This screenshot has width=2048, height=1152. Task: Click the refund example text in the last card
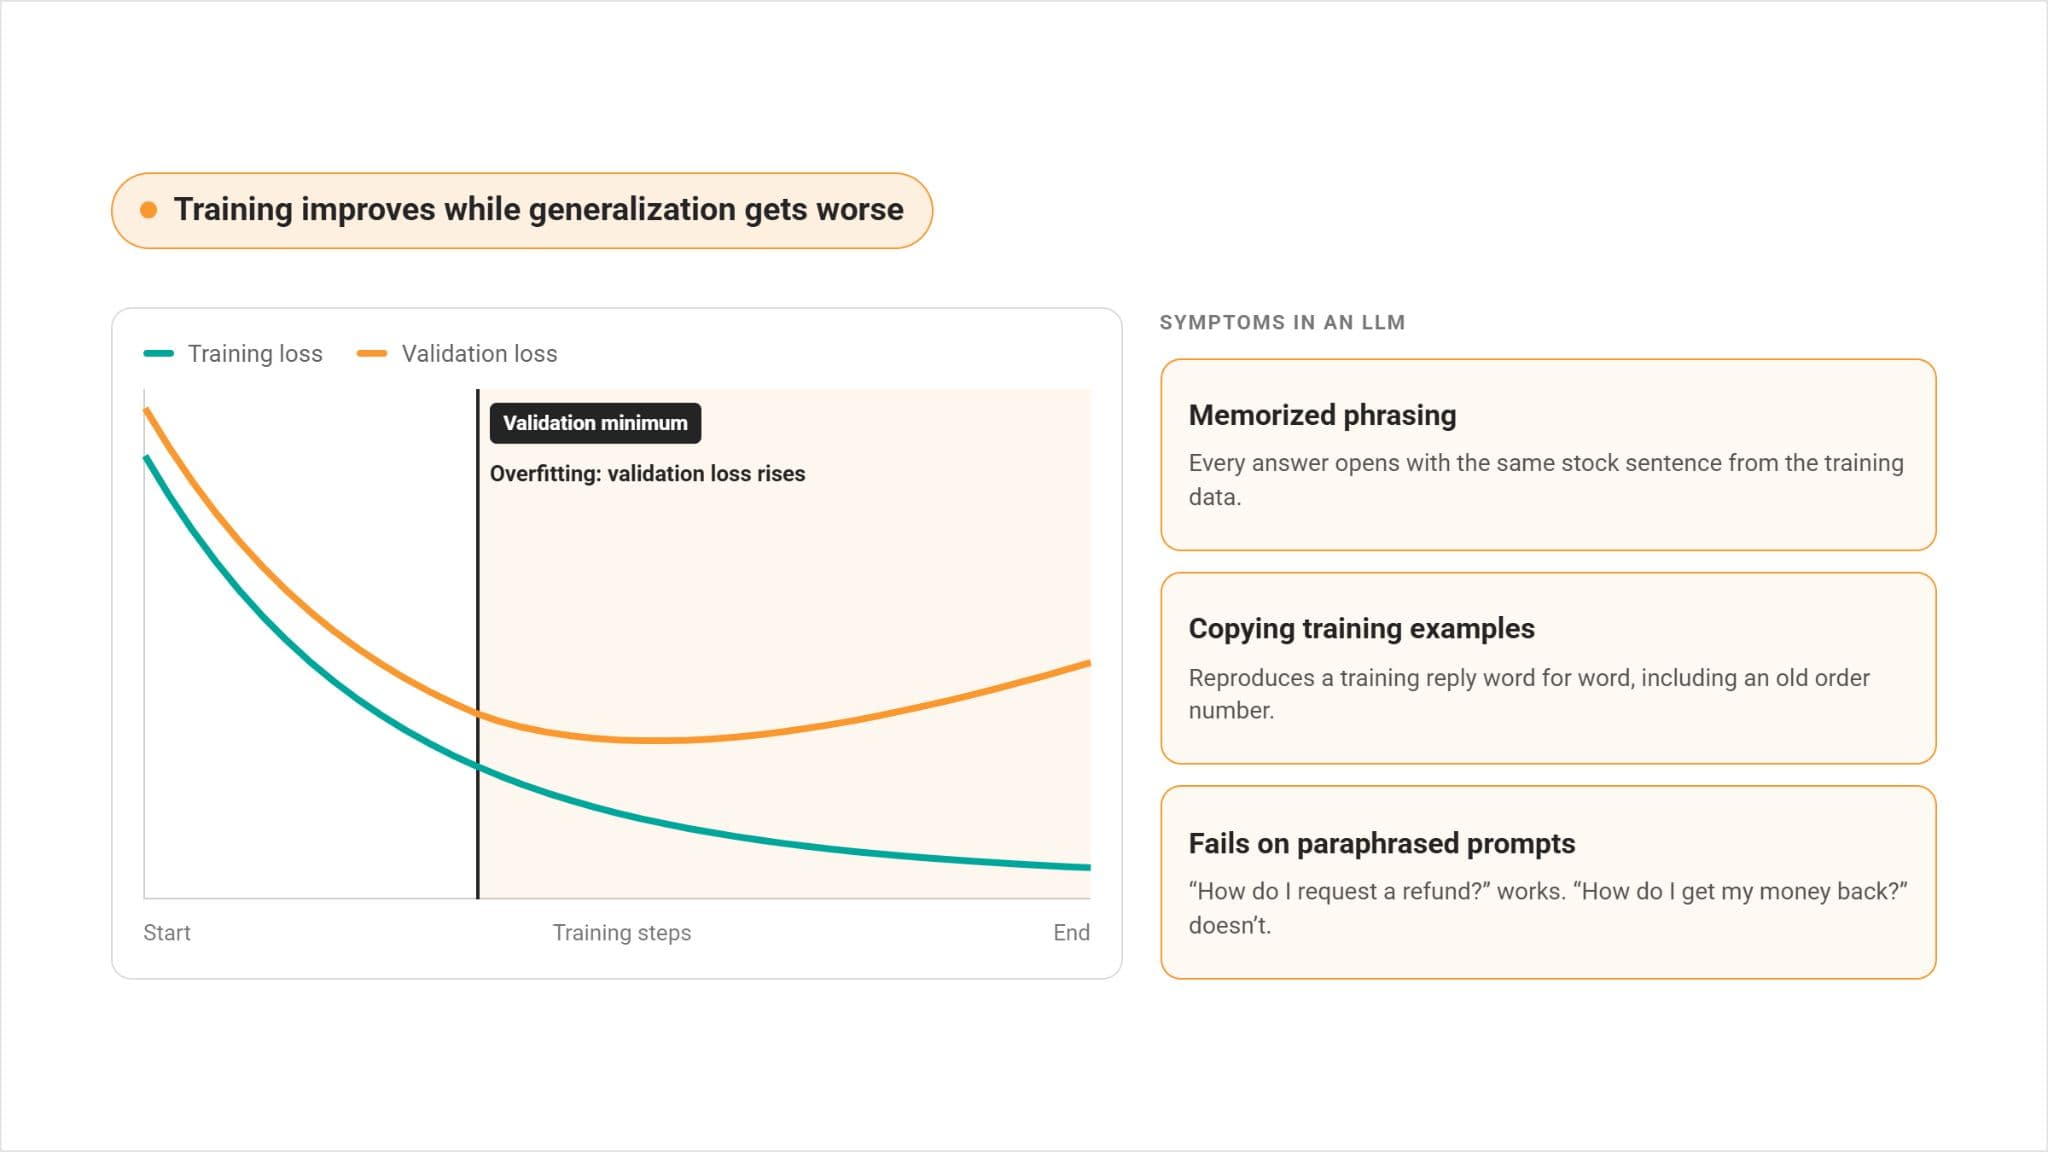(1548, 908)
